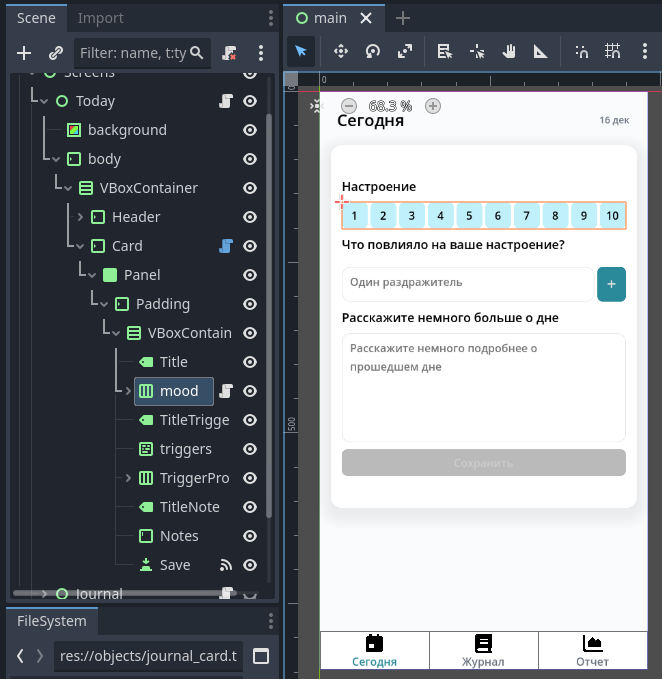Viewport: 662px width, 679px height.
Task: Switch to the Import tab
Action: coord(101,18)
